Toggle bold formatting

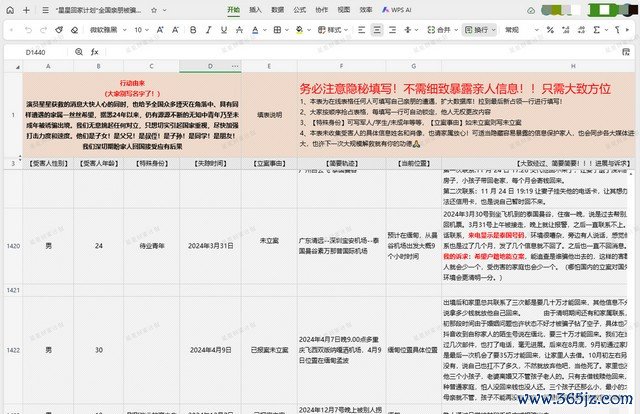coord(193,30)
